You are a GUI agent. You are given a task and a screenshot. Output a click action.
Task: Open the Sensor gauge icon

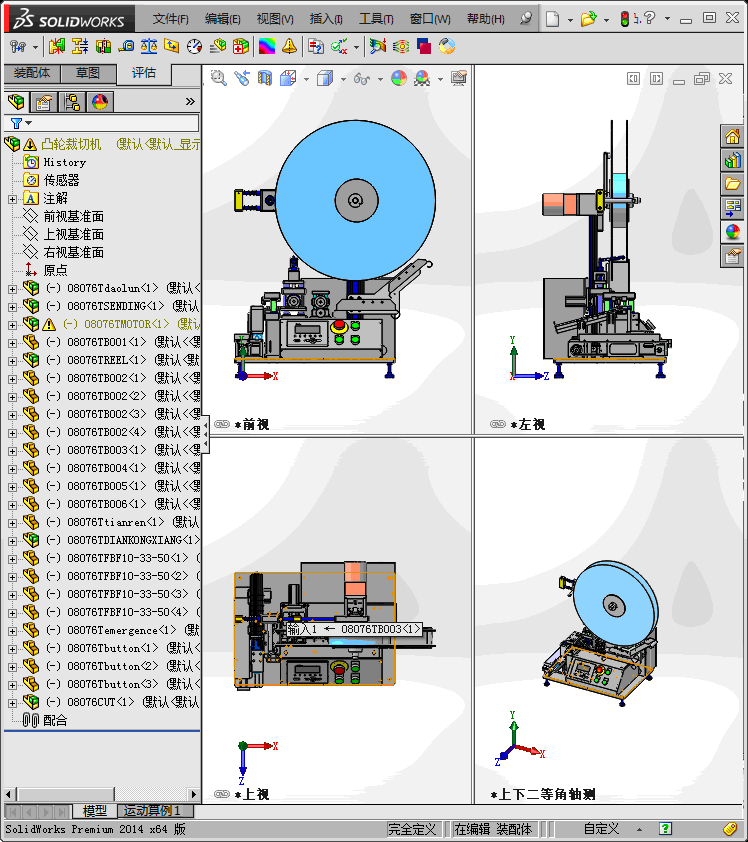(194, 47)
